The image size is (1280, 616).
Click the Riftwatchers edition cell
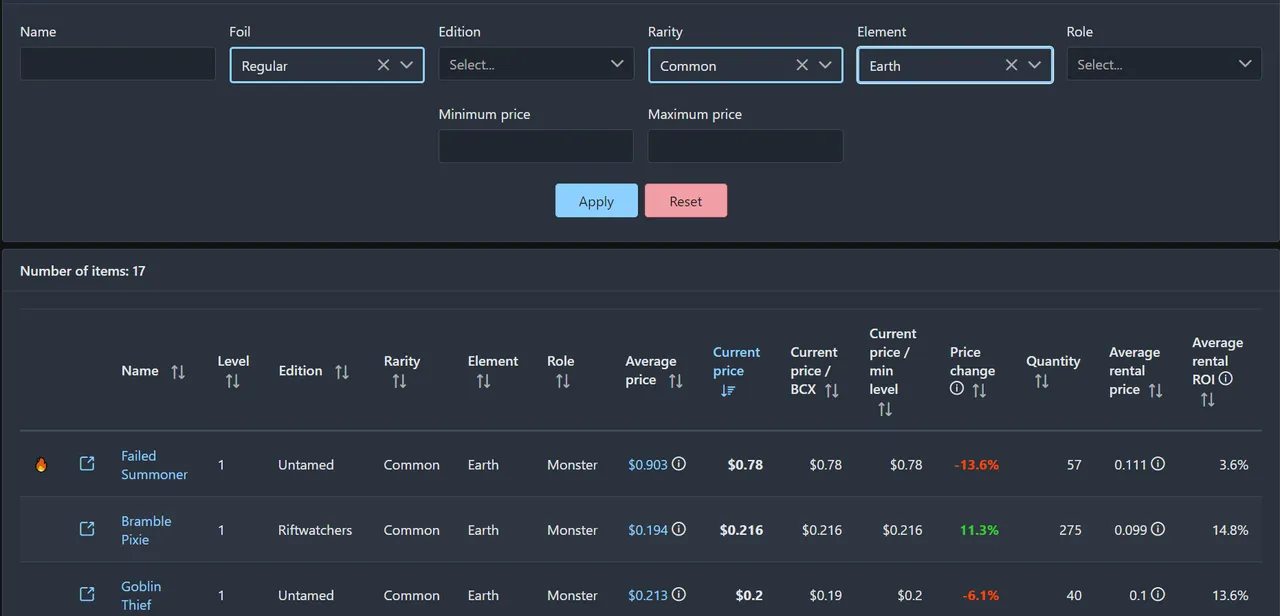[315, 530]
